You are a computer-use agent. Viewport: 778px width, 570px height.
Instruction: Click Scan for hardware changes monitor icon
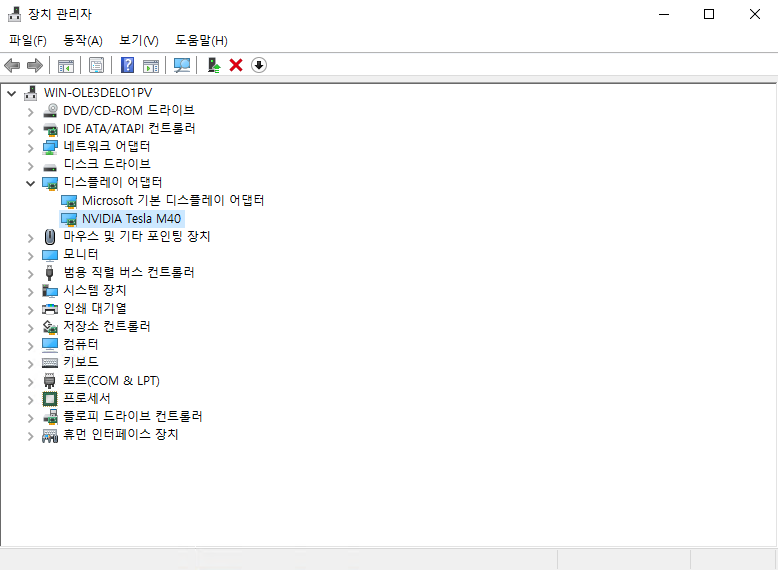point(181,65)
